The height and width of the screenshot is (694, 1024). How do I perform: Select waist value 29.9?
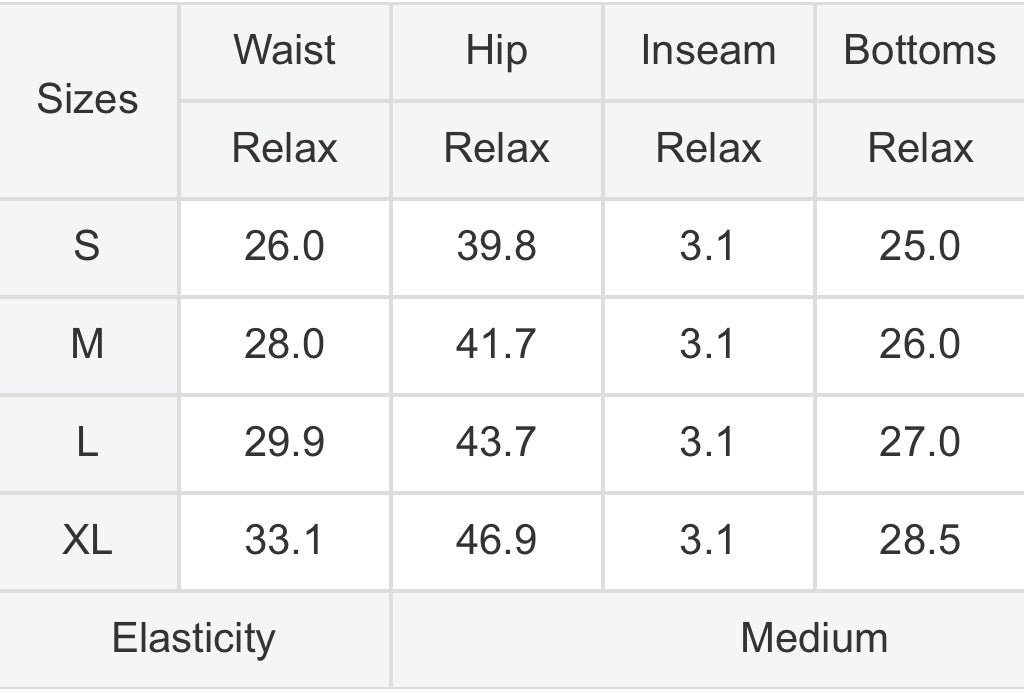[284, 442]
